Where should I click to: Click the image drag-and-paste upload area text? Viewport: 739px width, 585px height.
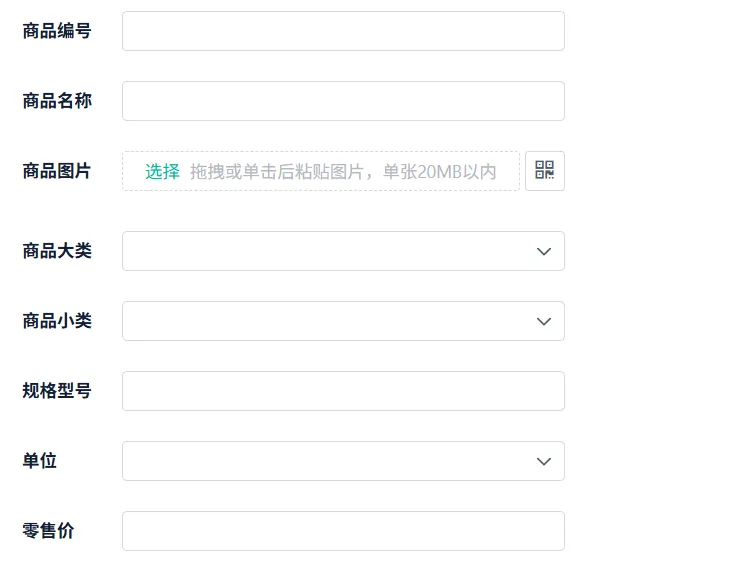click(x=343, y=171)
